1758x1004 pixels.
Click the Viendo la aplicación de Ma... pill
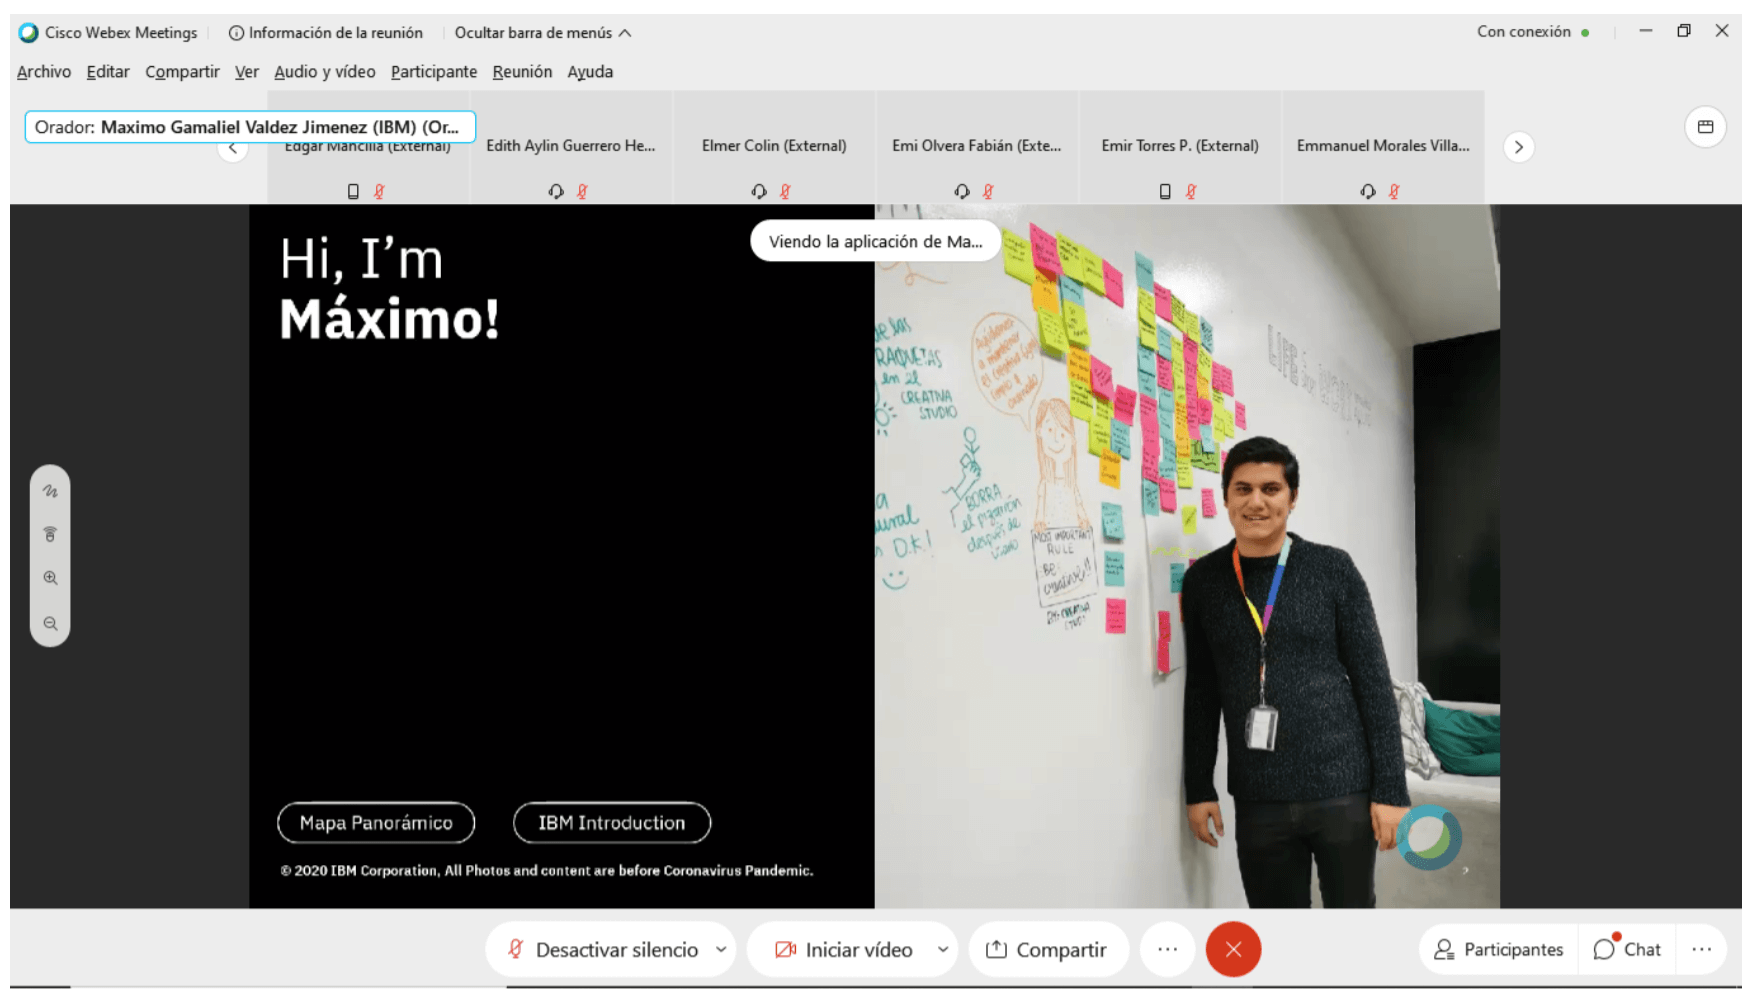(875, 241)
